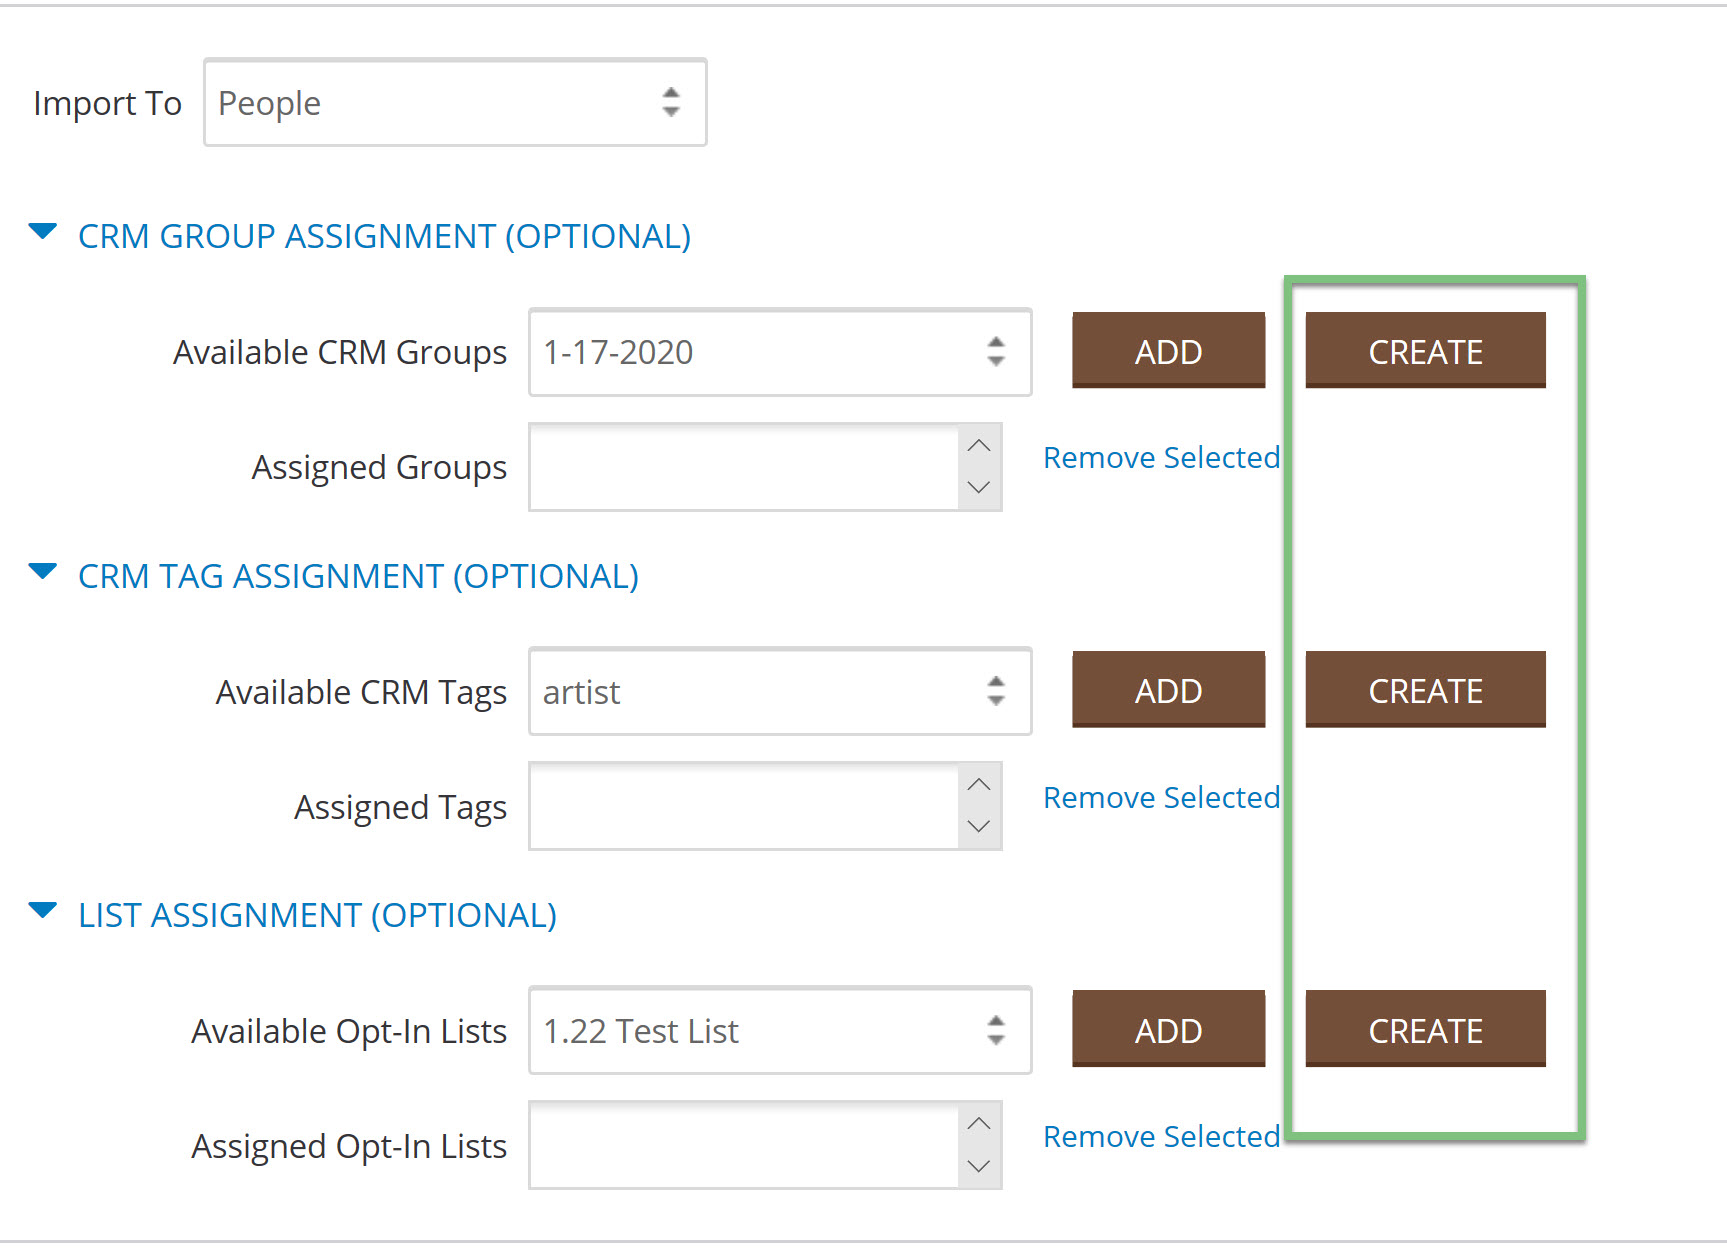Viewport: 1727px width, 1255px height.
Task: Click up arrow in Assigned Tags scrollbar
Action: [979, 785]
